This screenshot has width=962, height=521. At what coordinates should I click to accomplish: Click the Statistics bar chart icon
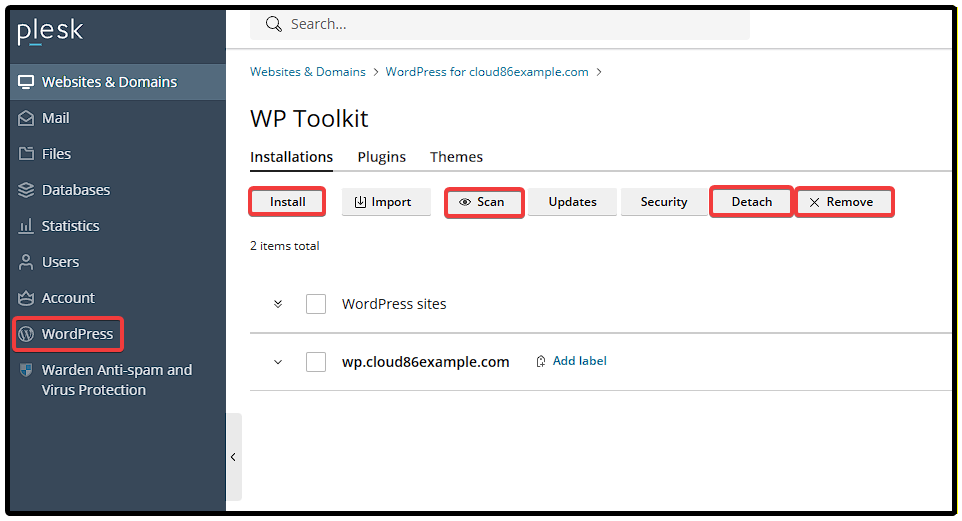pos(26,226)
